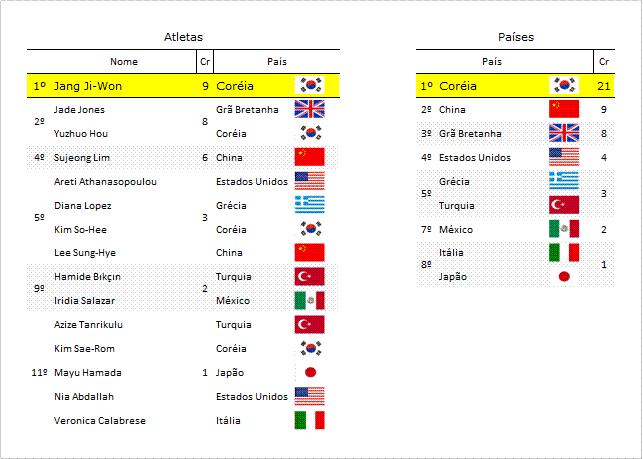The image size is (643, 459).
Task: Click the Turkey flag beside Hamide Bıkçın
Action: tap(310, 276)
